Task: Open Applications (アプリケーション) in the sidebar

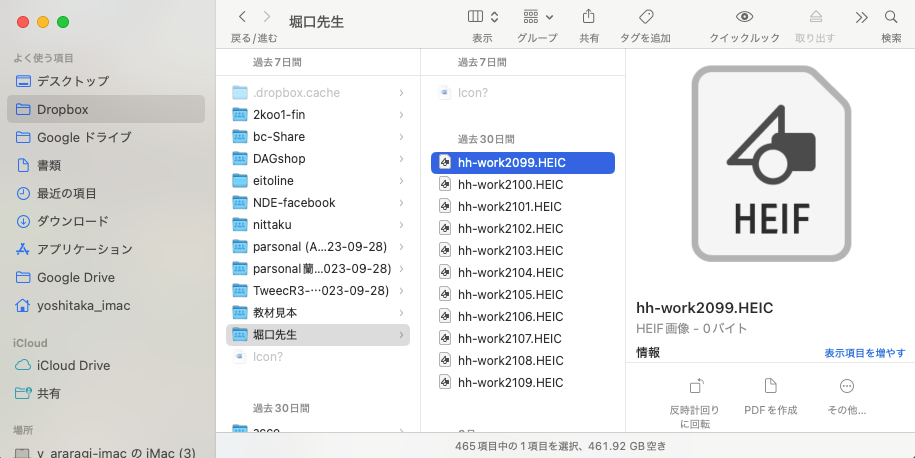Action: pos(106,249)
